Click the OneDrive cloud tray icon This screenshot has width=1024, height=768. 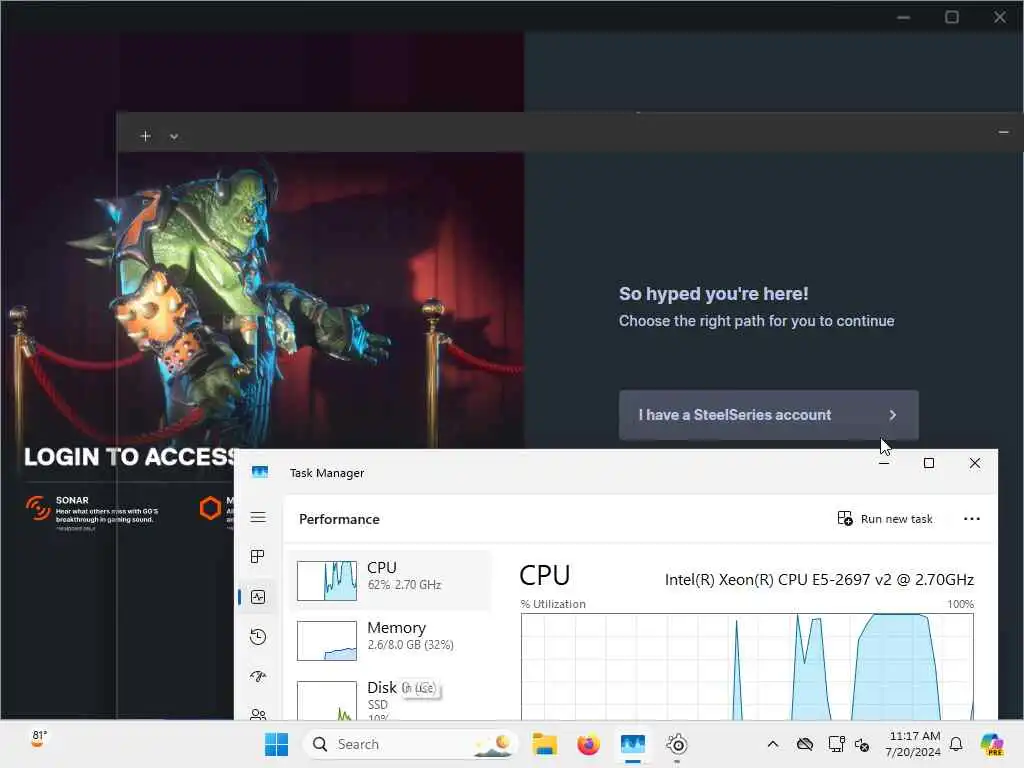[805, 744]
